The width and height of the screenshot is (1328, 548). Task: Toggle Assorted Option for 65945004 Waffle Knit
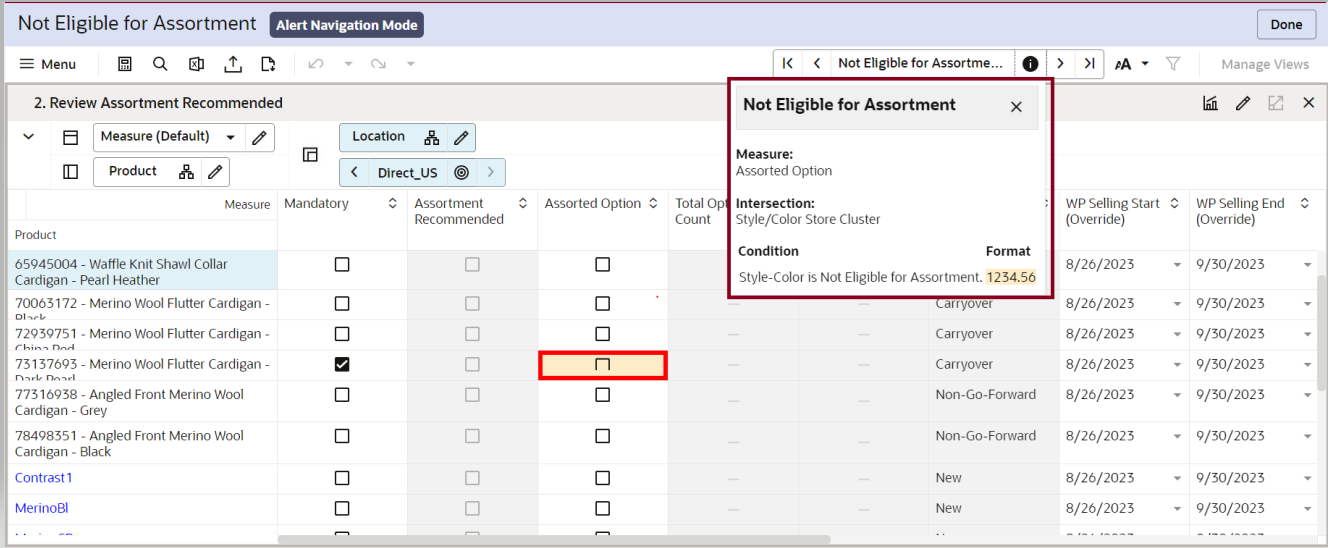pyautogui.click(x=602, y=264)
